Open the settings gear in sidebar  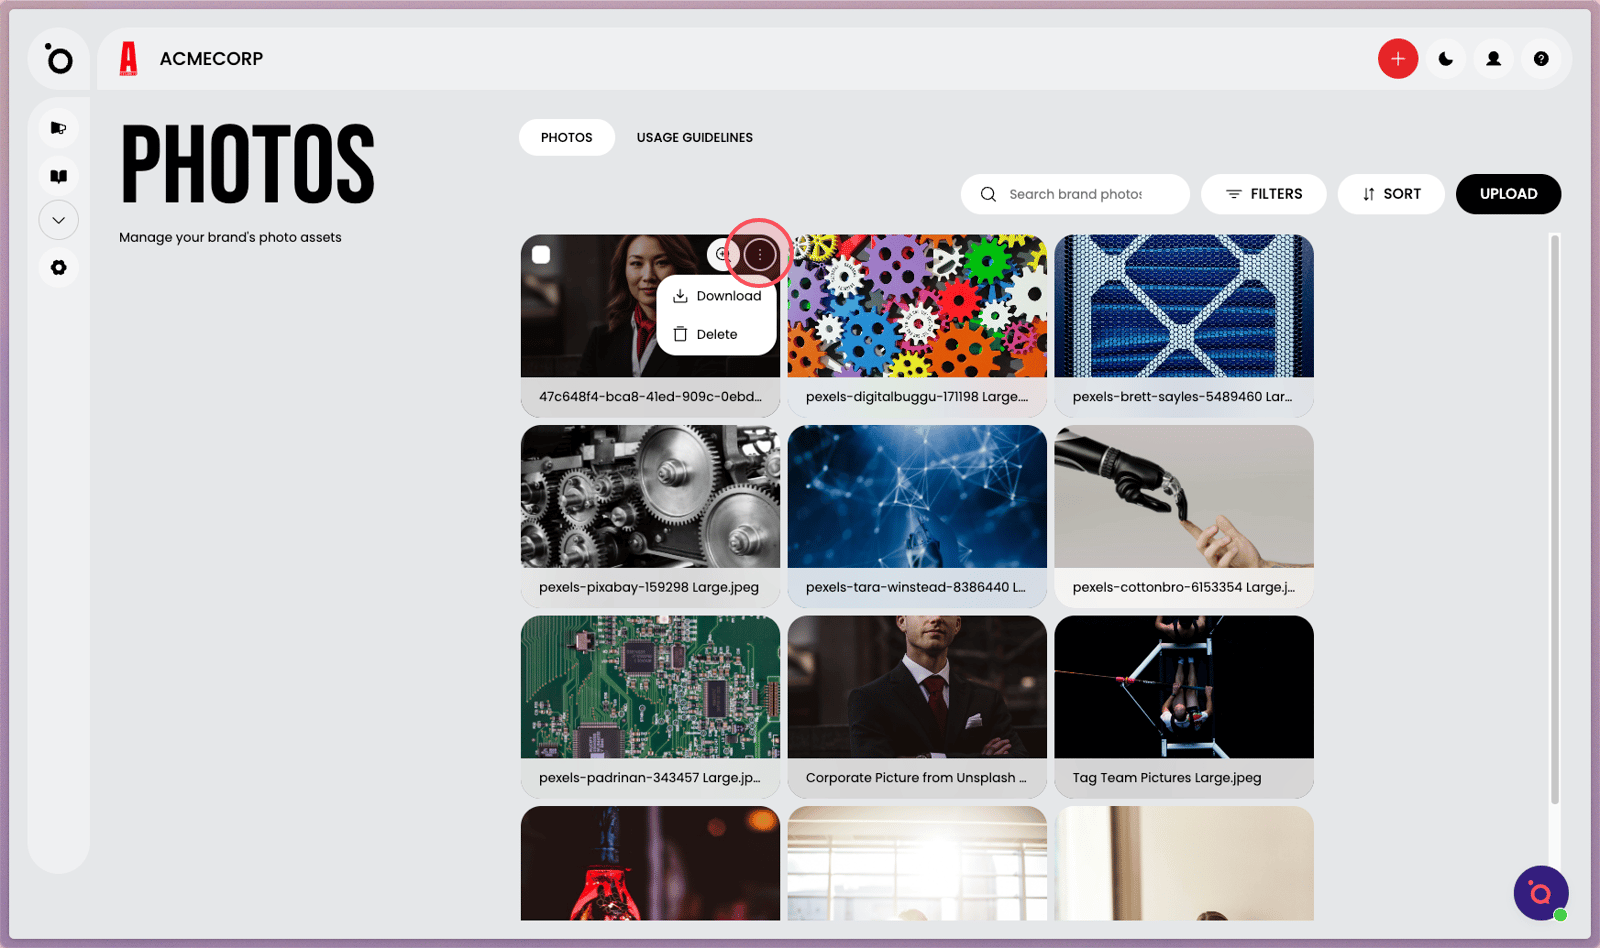[59, 267]
